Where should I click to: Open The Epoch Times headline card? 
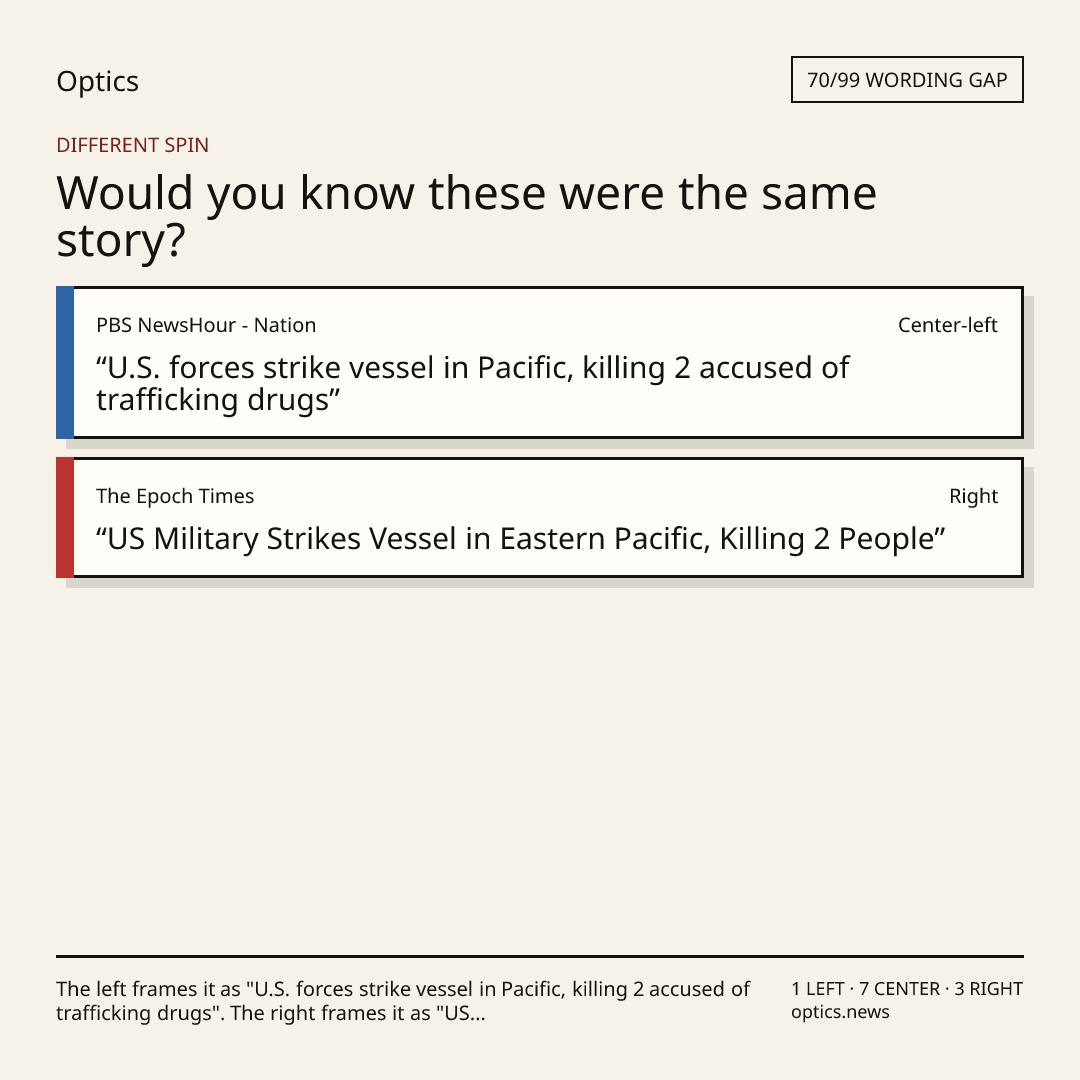tap(540, 517)
